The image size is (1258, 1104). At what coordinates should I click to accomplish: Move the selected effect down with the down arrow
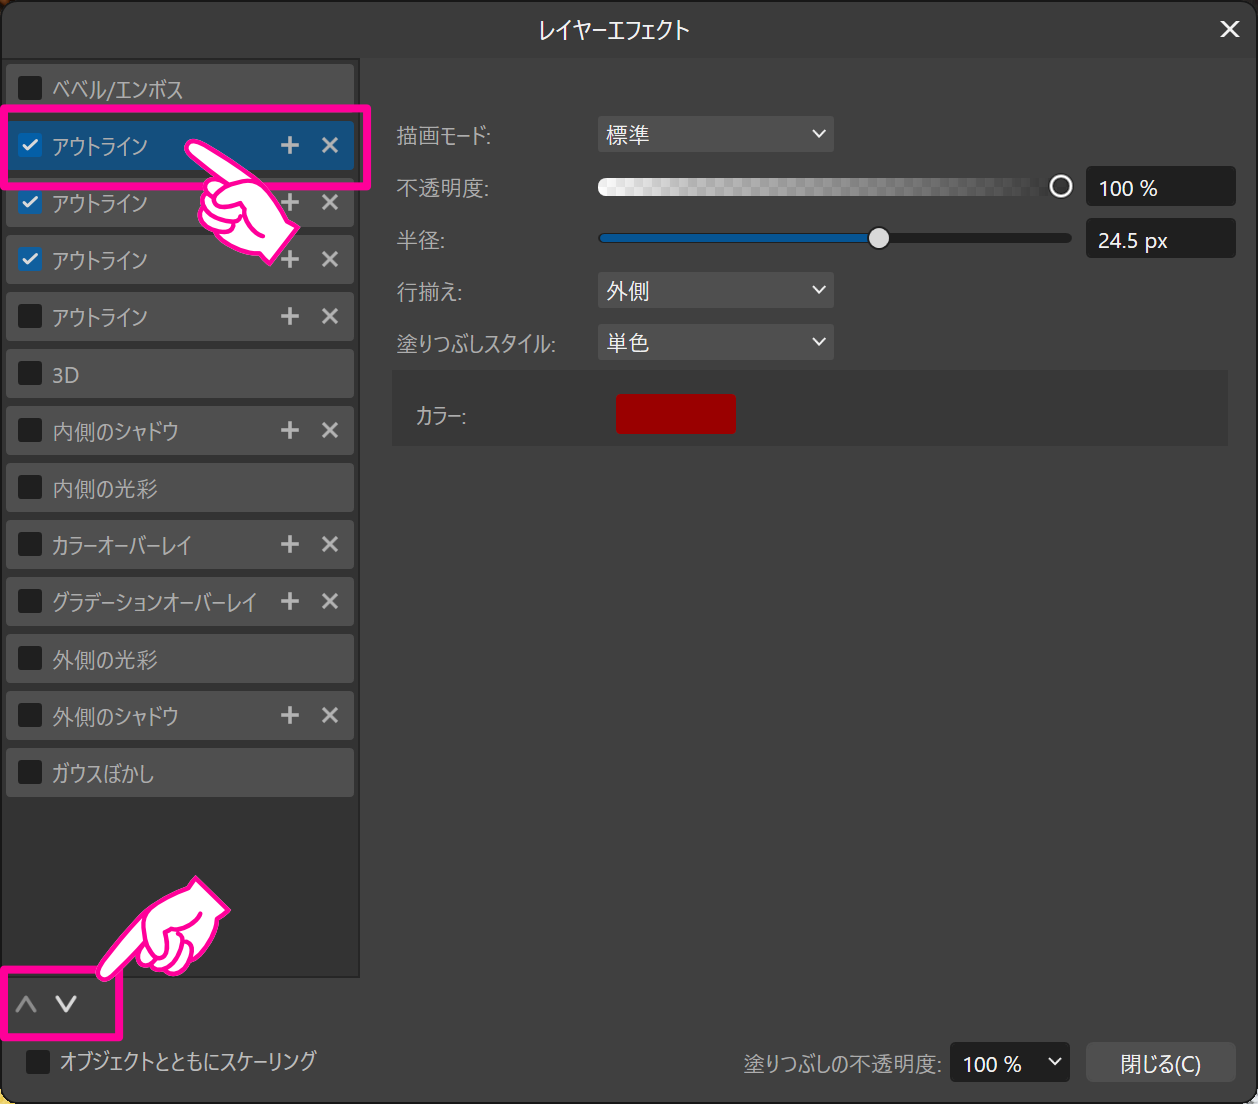point(66,1004)
